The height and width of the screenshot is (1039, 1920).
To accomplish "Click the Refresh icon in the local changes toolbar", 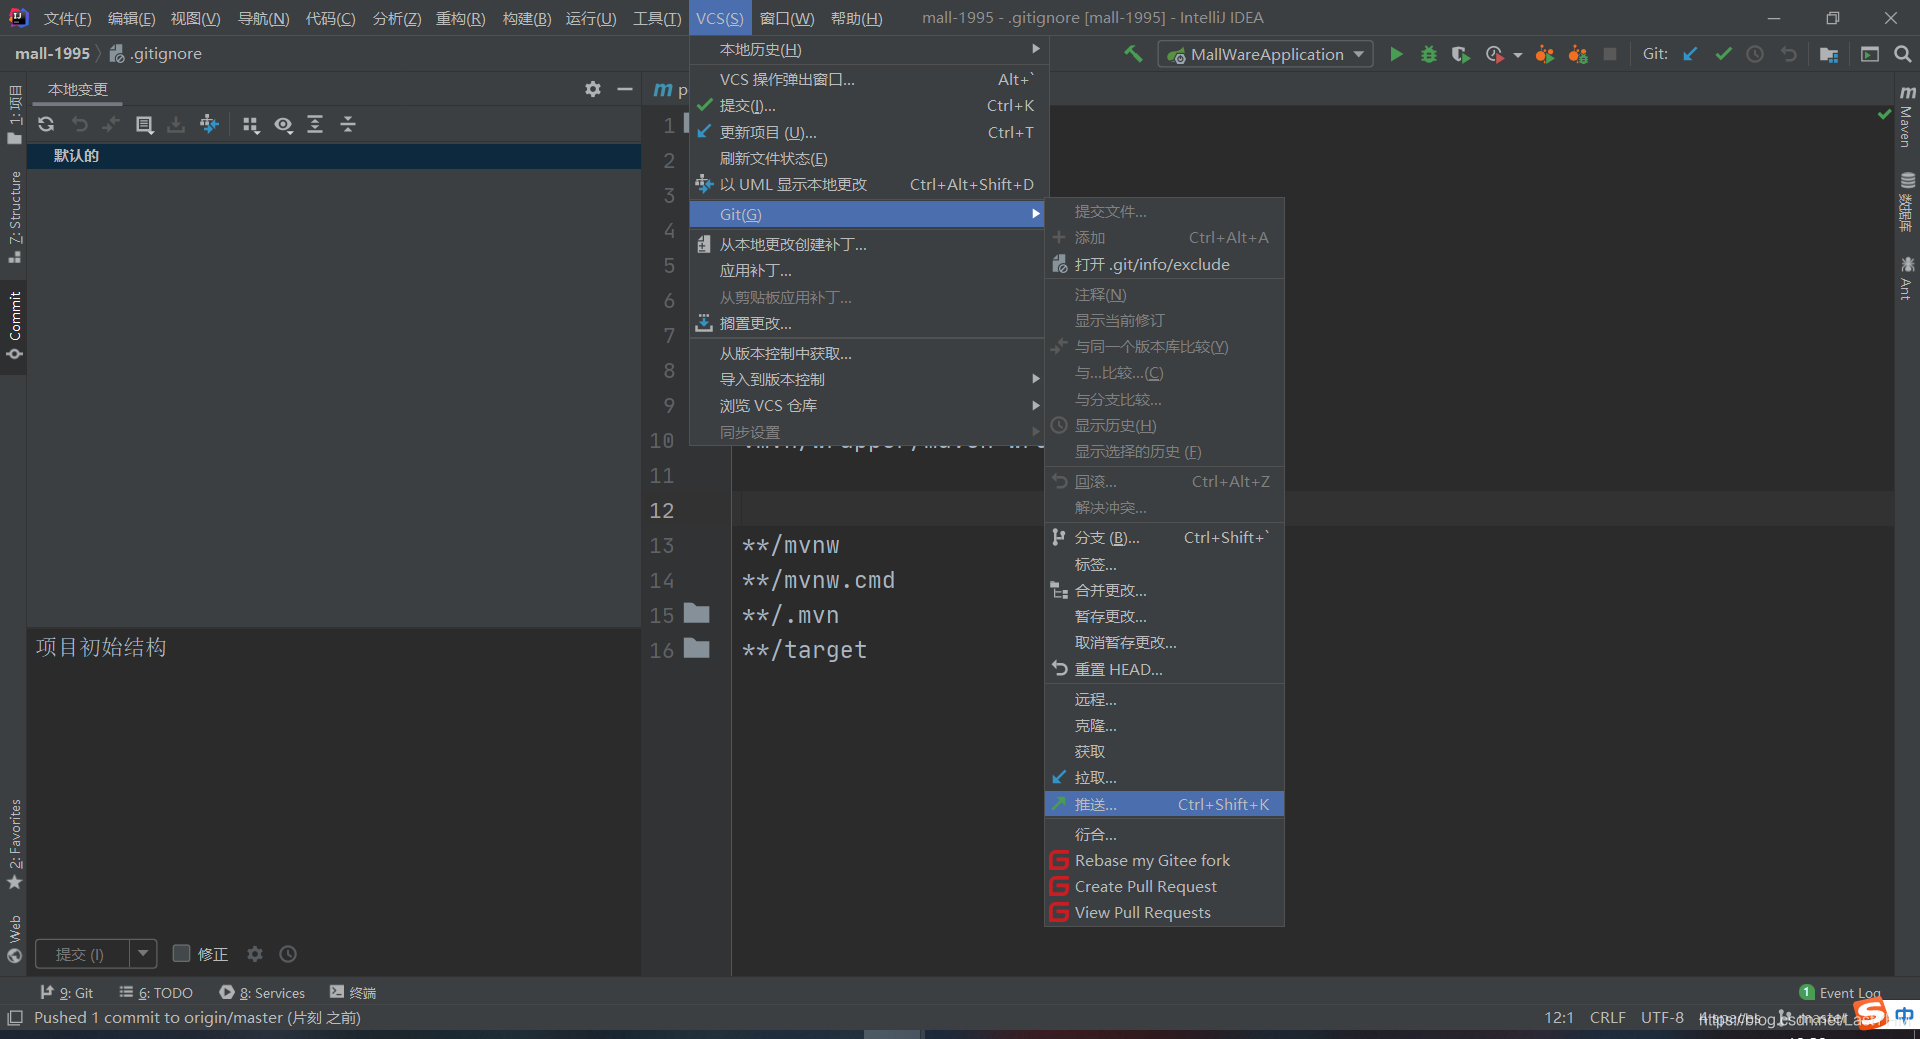I will pyautogui.click(x=46, y=124).
